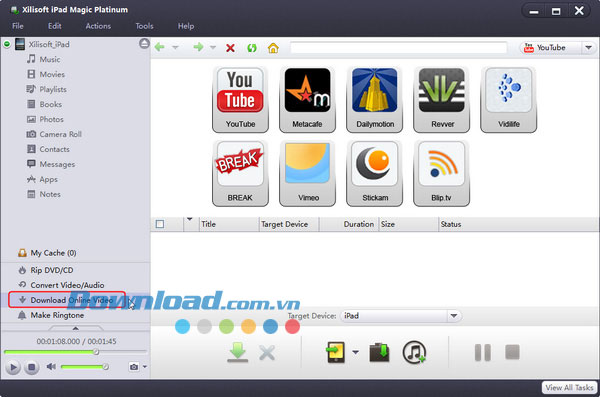This screenshot has width=600, height=397.
Task: Select Contacts in the device tree
Action: tap(48, 149)
